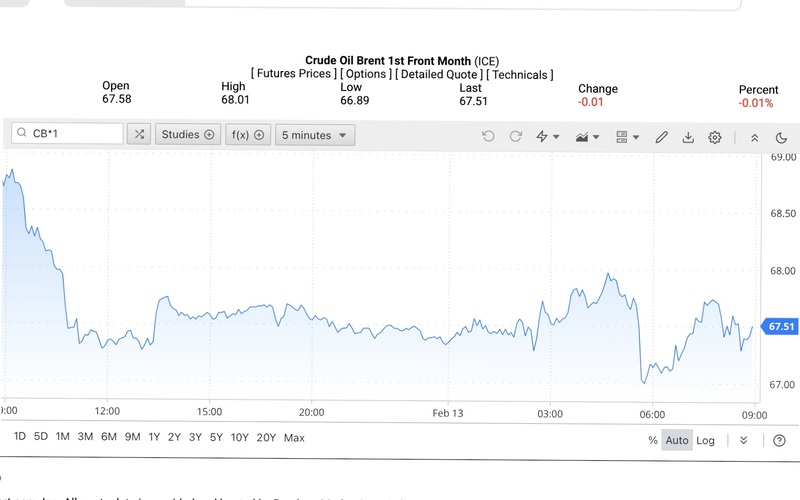The width and height of the screenshot is (800, 500).
Task: Download the chart
Action: pos(688,136)
